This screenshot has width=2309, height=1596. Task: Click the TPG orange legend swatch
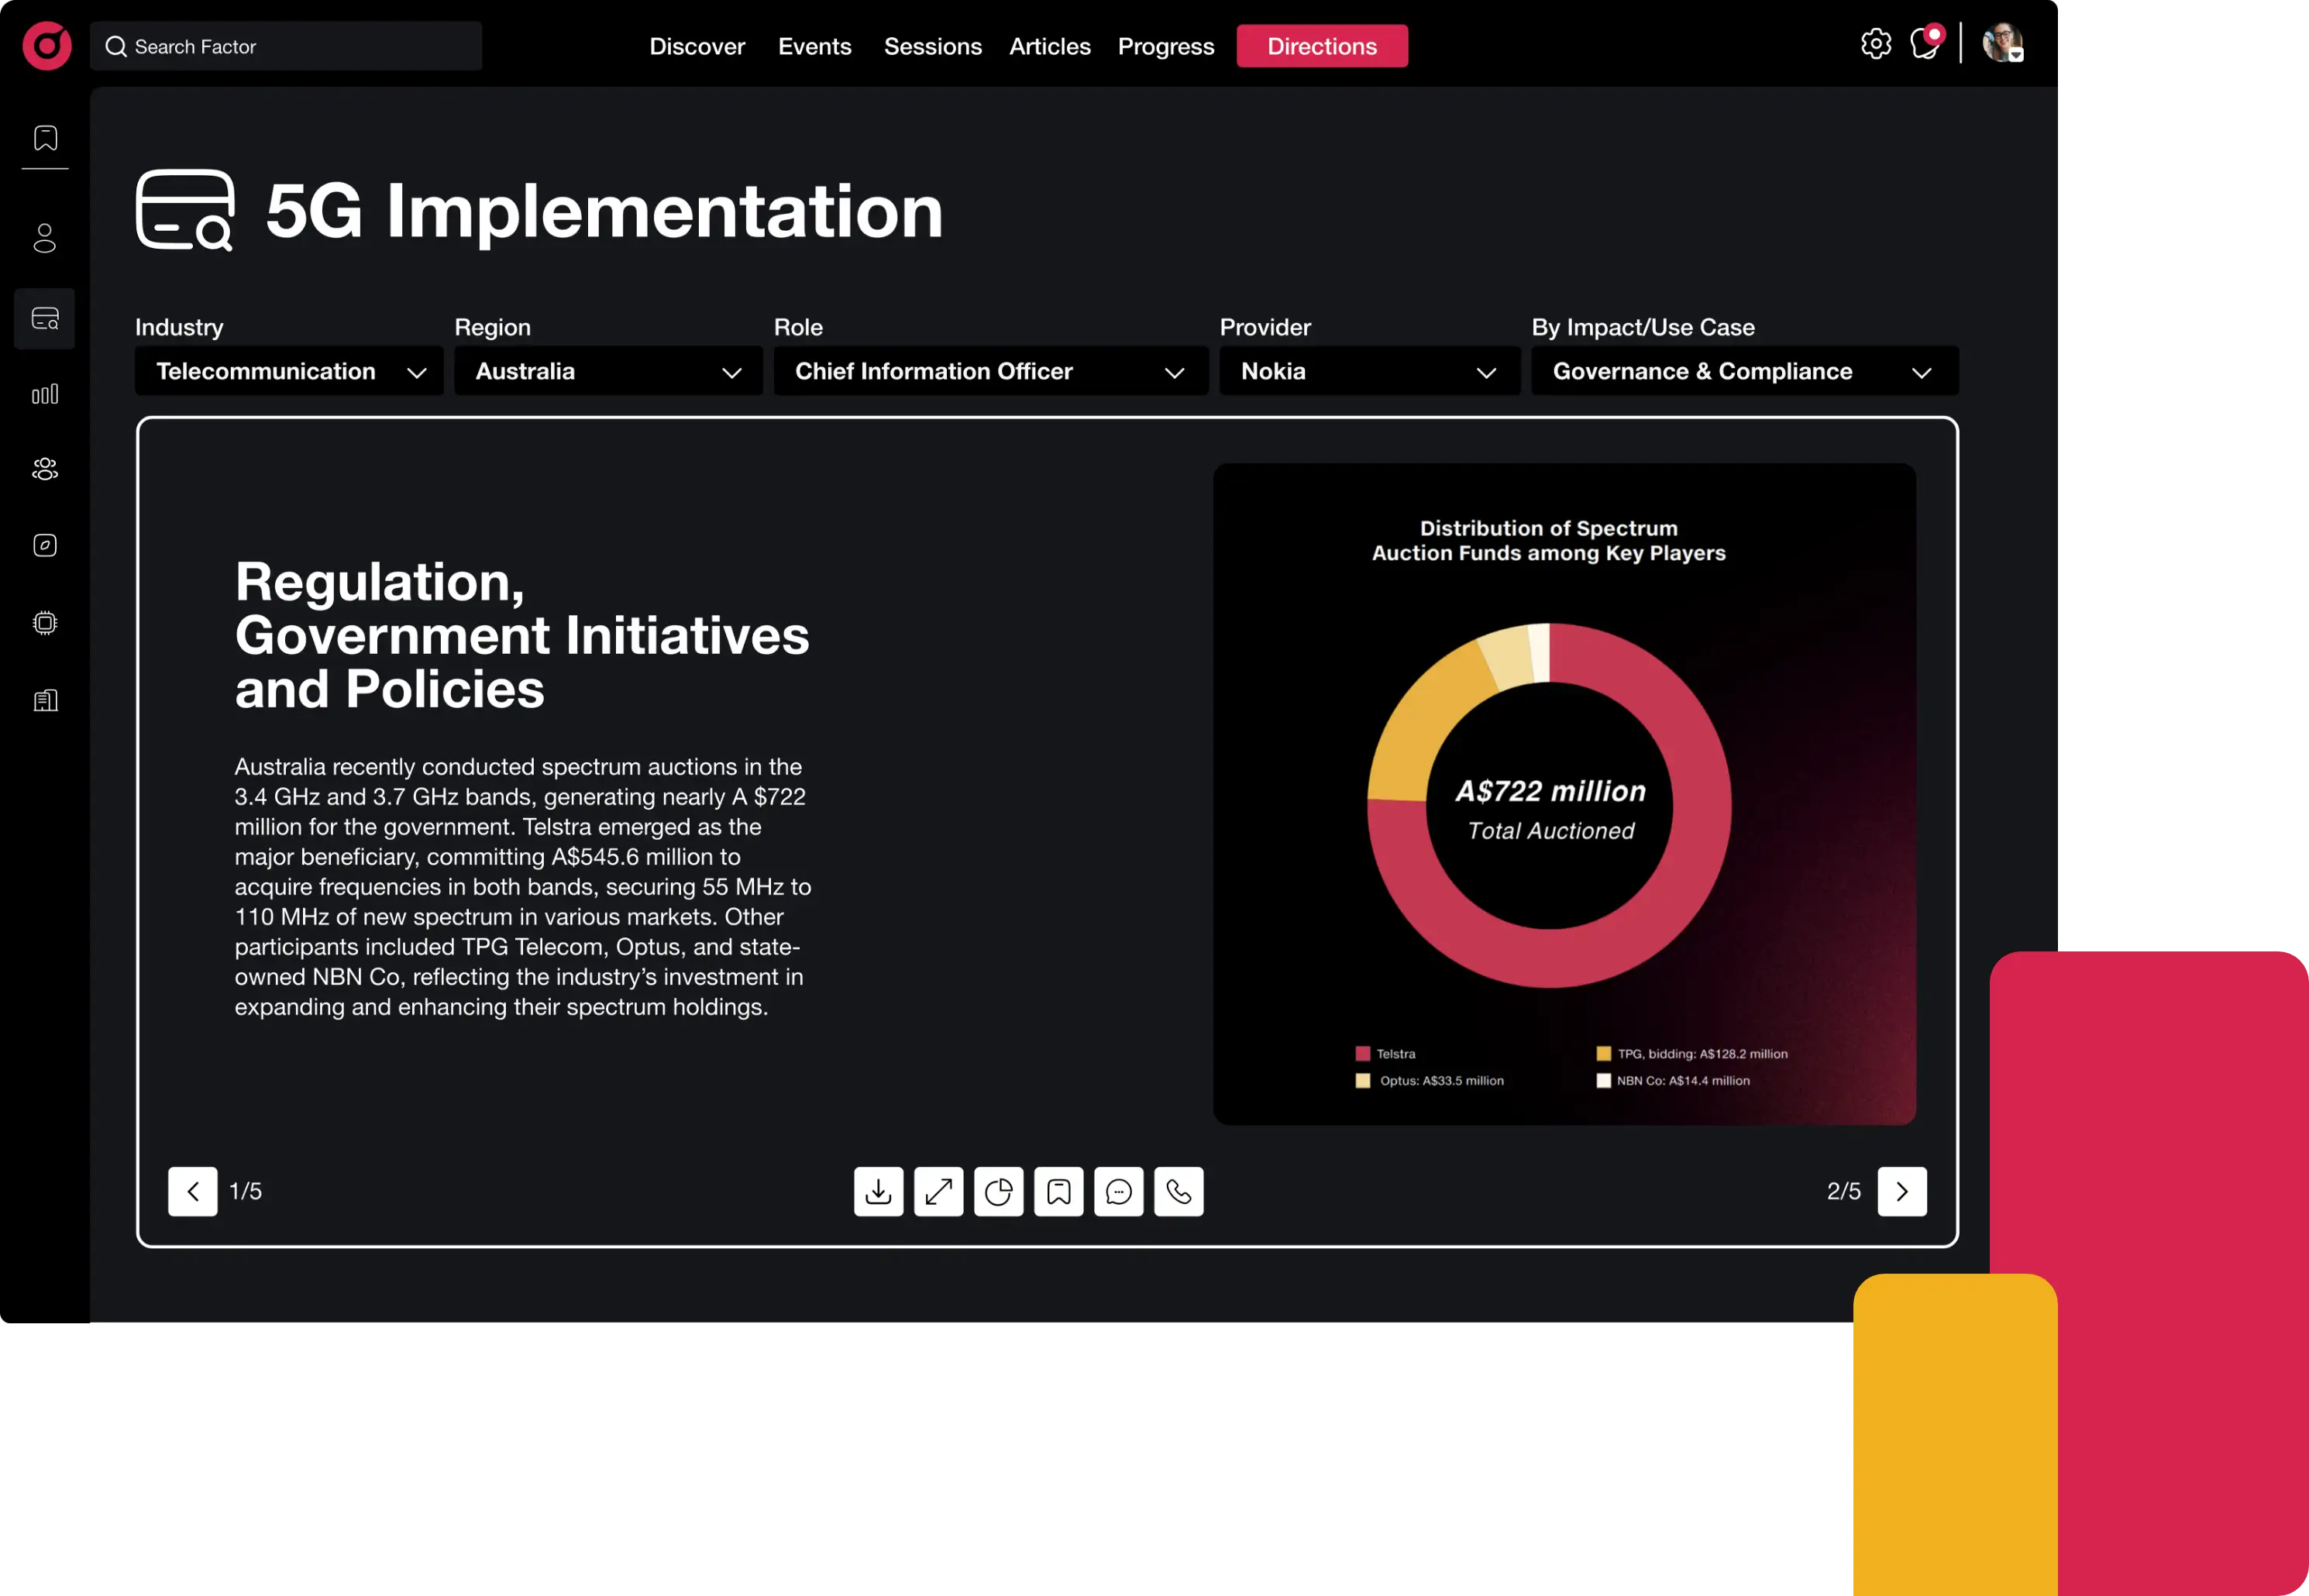coord(1603,1053)
